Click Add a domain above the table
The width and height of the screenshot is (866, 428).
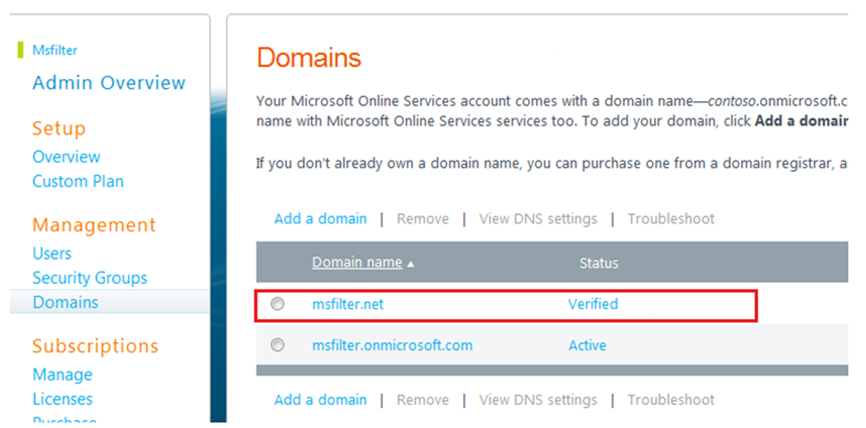tap(320, 219)
